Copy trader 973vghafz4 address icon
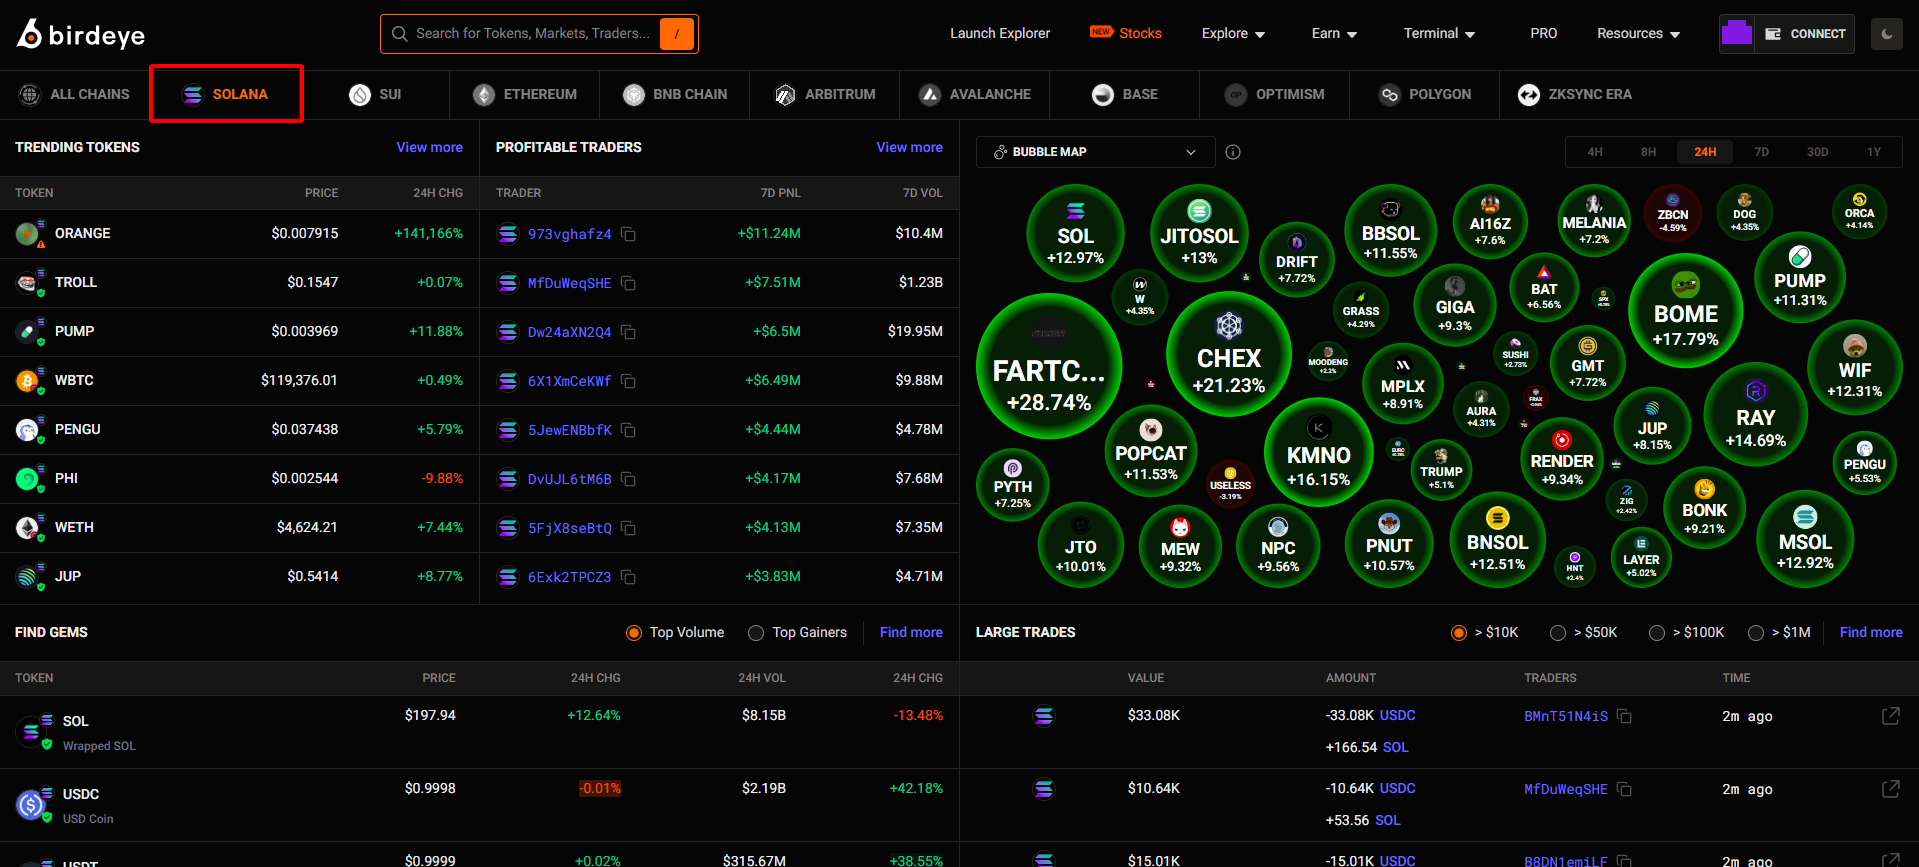1919x867 pixels. (629, 234)
